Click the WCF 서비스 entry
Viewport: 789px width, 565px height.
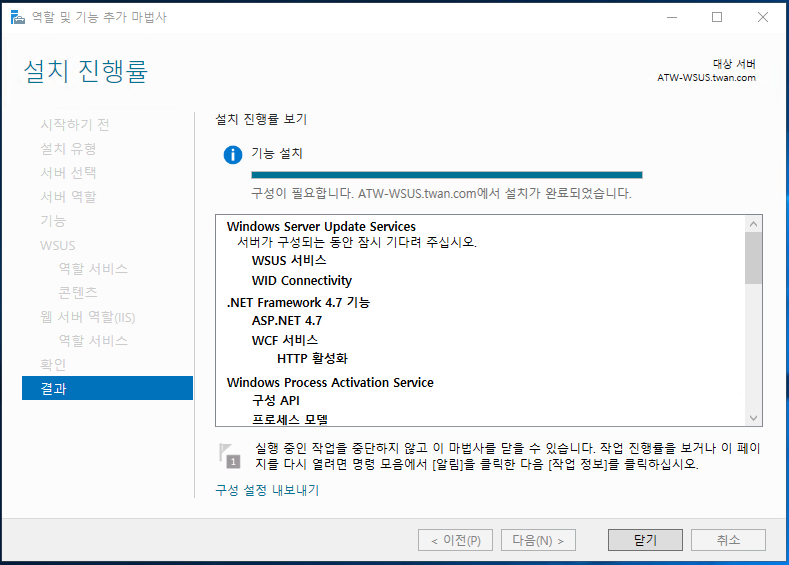(x=285, y=340)
